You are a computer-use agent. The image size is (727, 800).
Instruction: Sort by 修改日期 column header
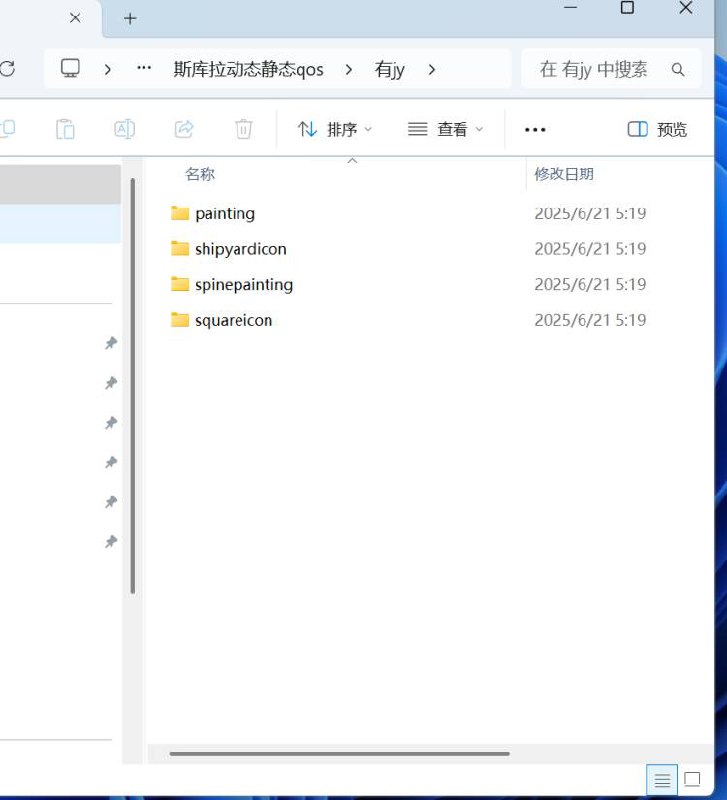point(564,174)
